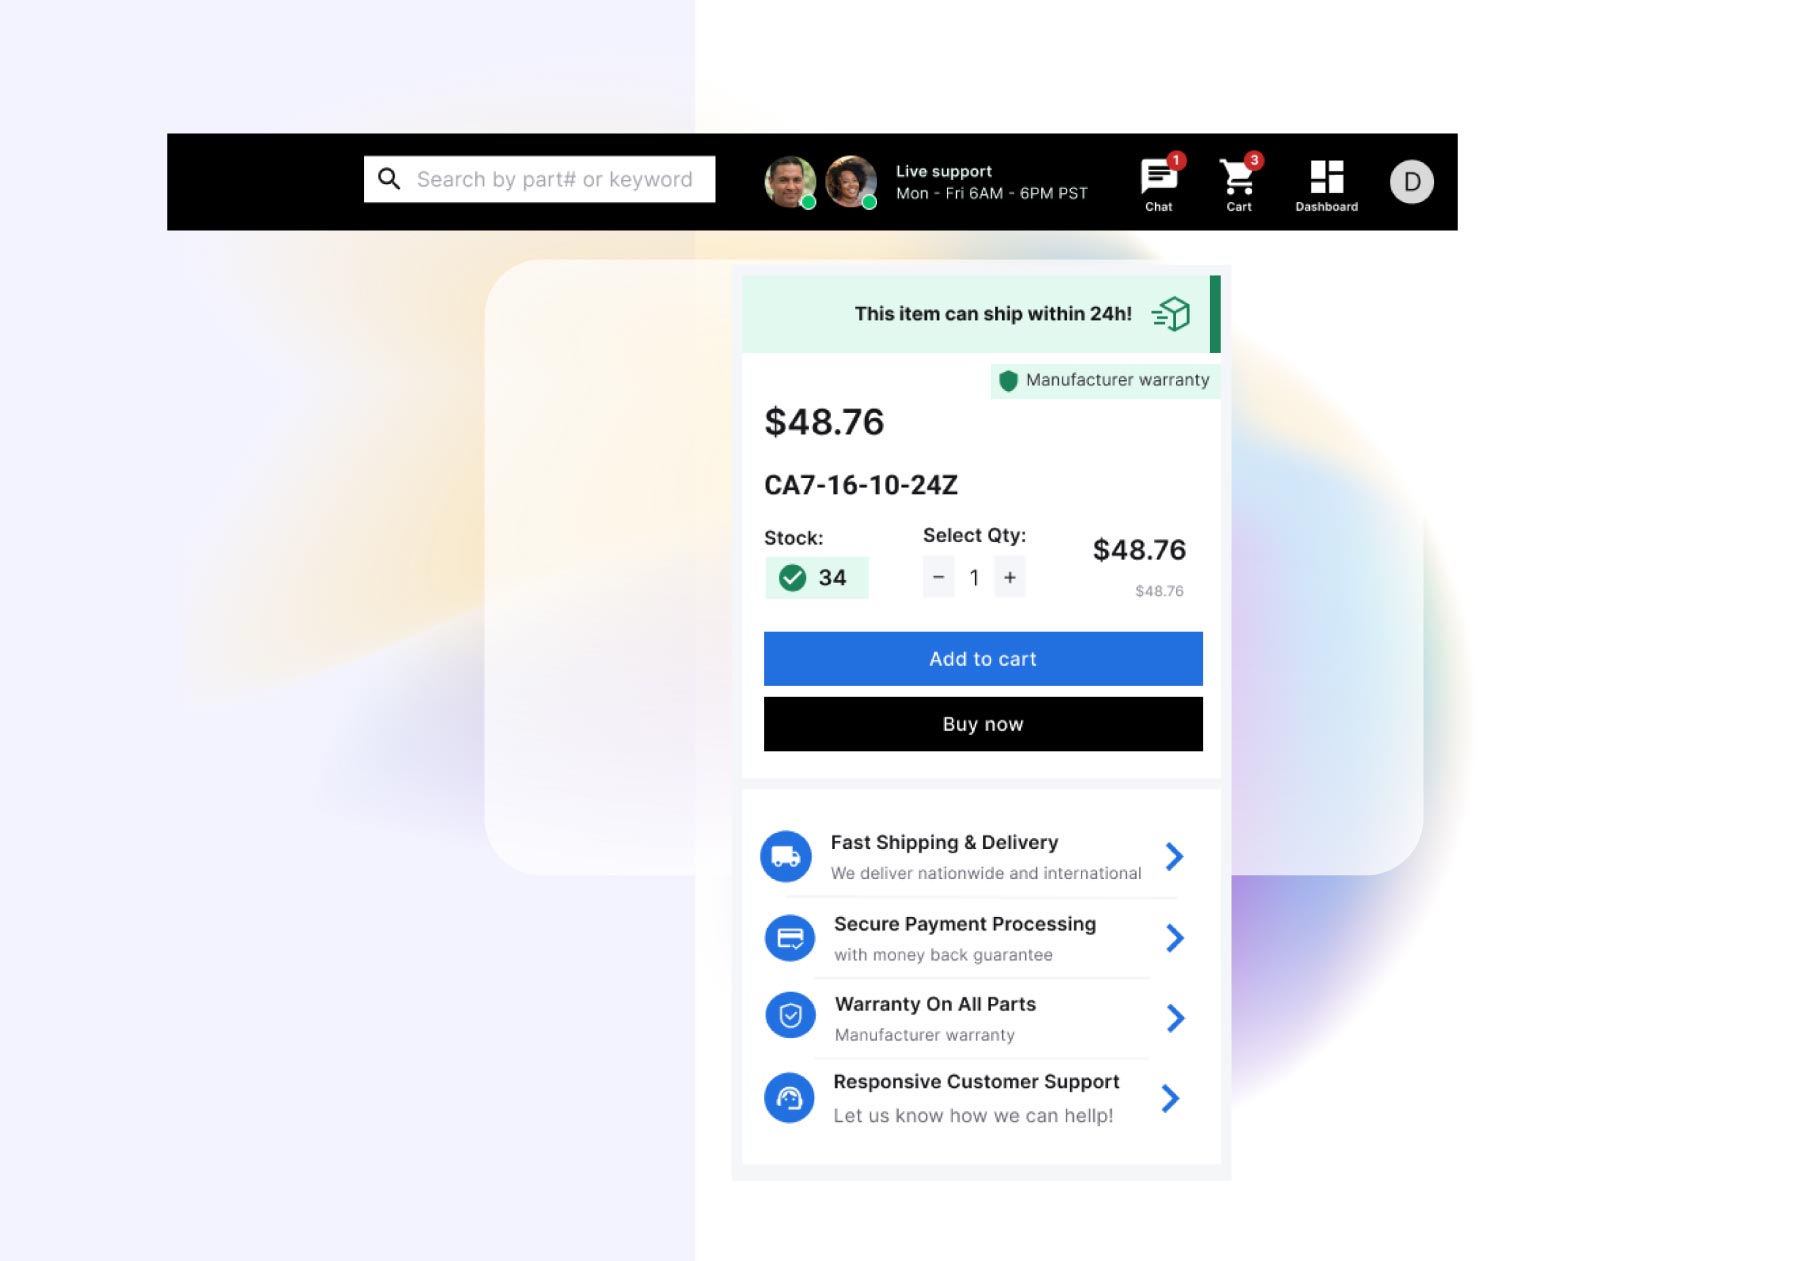Expand Secure Payment Processing chevron
The width and height of the screenshot is (1820, 1261).
point(1175,938)
